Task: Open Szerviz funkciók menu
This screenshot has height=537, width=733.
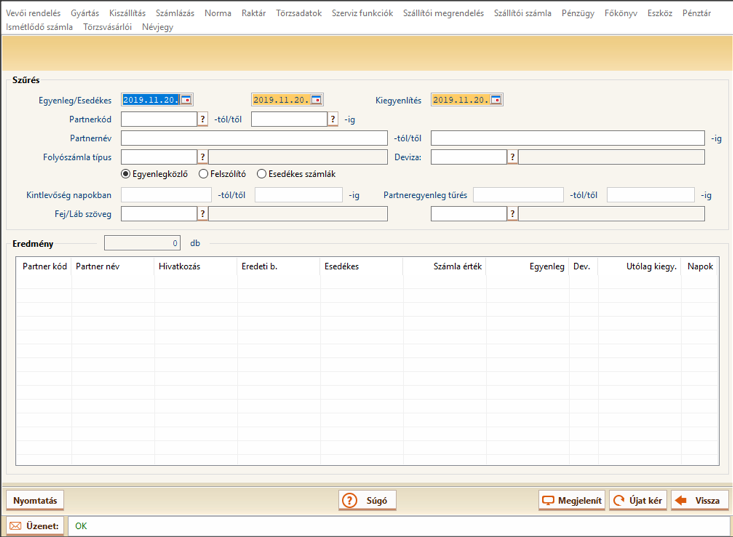Action: 362,13
